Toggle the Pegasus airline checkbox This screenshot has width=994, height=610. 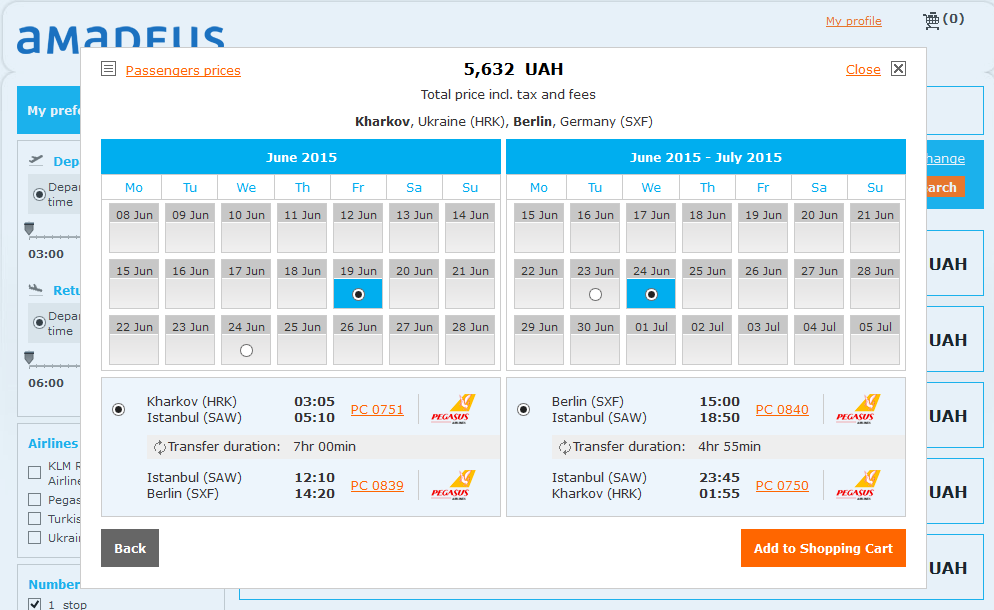(x=35, y=500)
